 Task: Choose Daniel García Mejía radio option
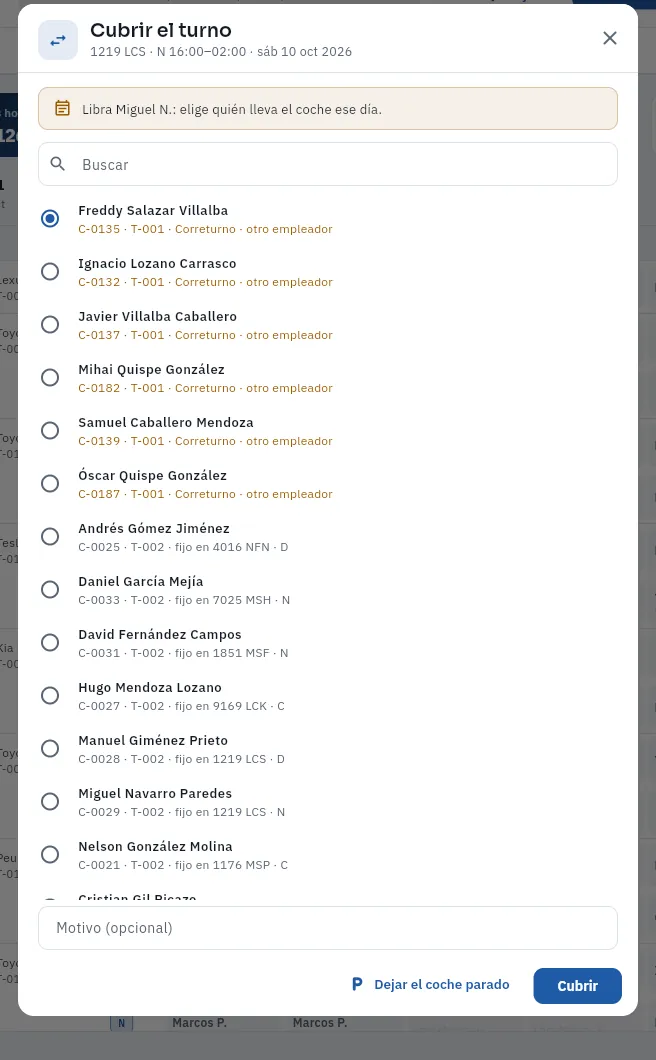50,589
